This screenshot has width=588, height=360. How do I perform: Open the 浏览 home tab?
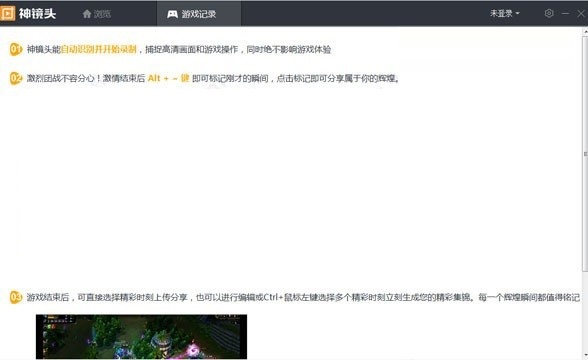point(97,14)
